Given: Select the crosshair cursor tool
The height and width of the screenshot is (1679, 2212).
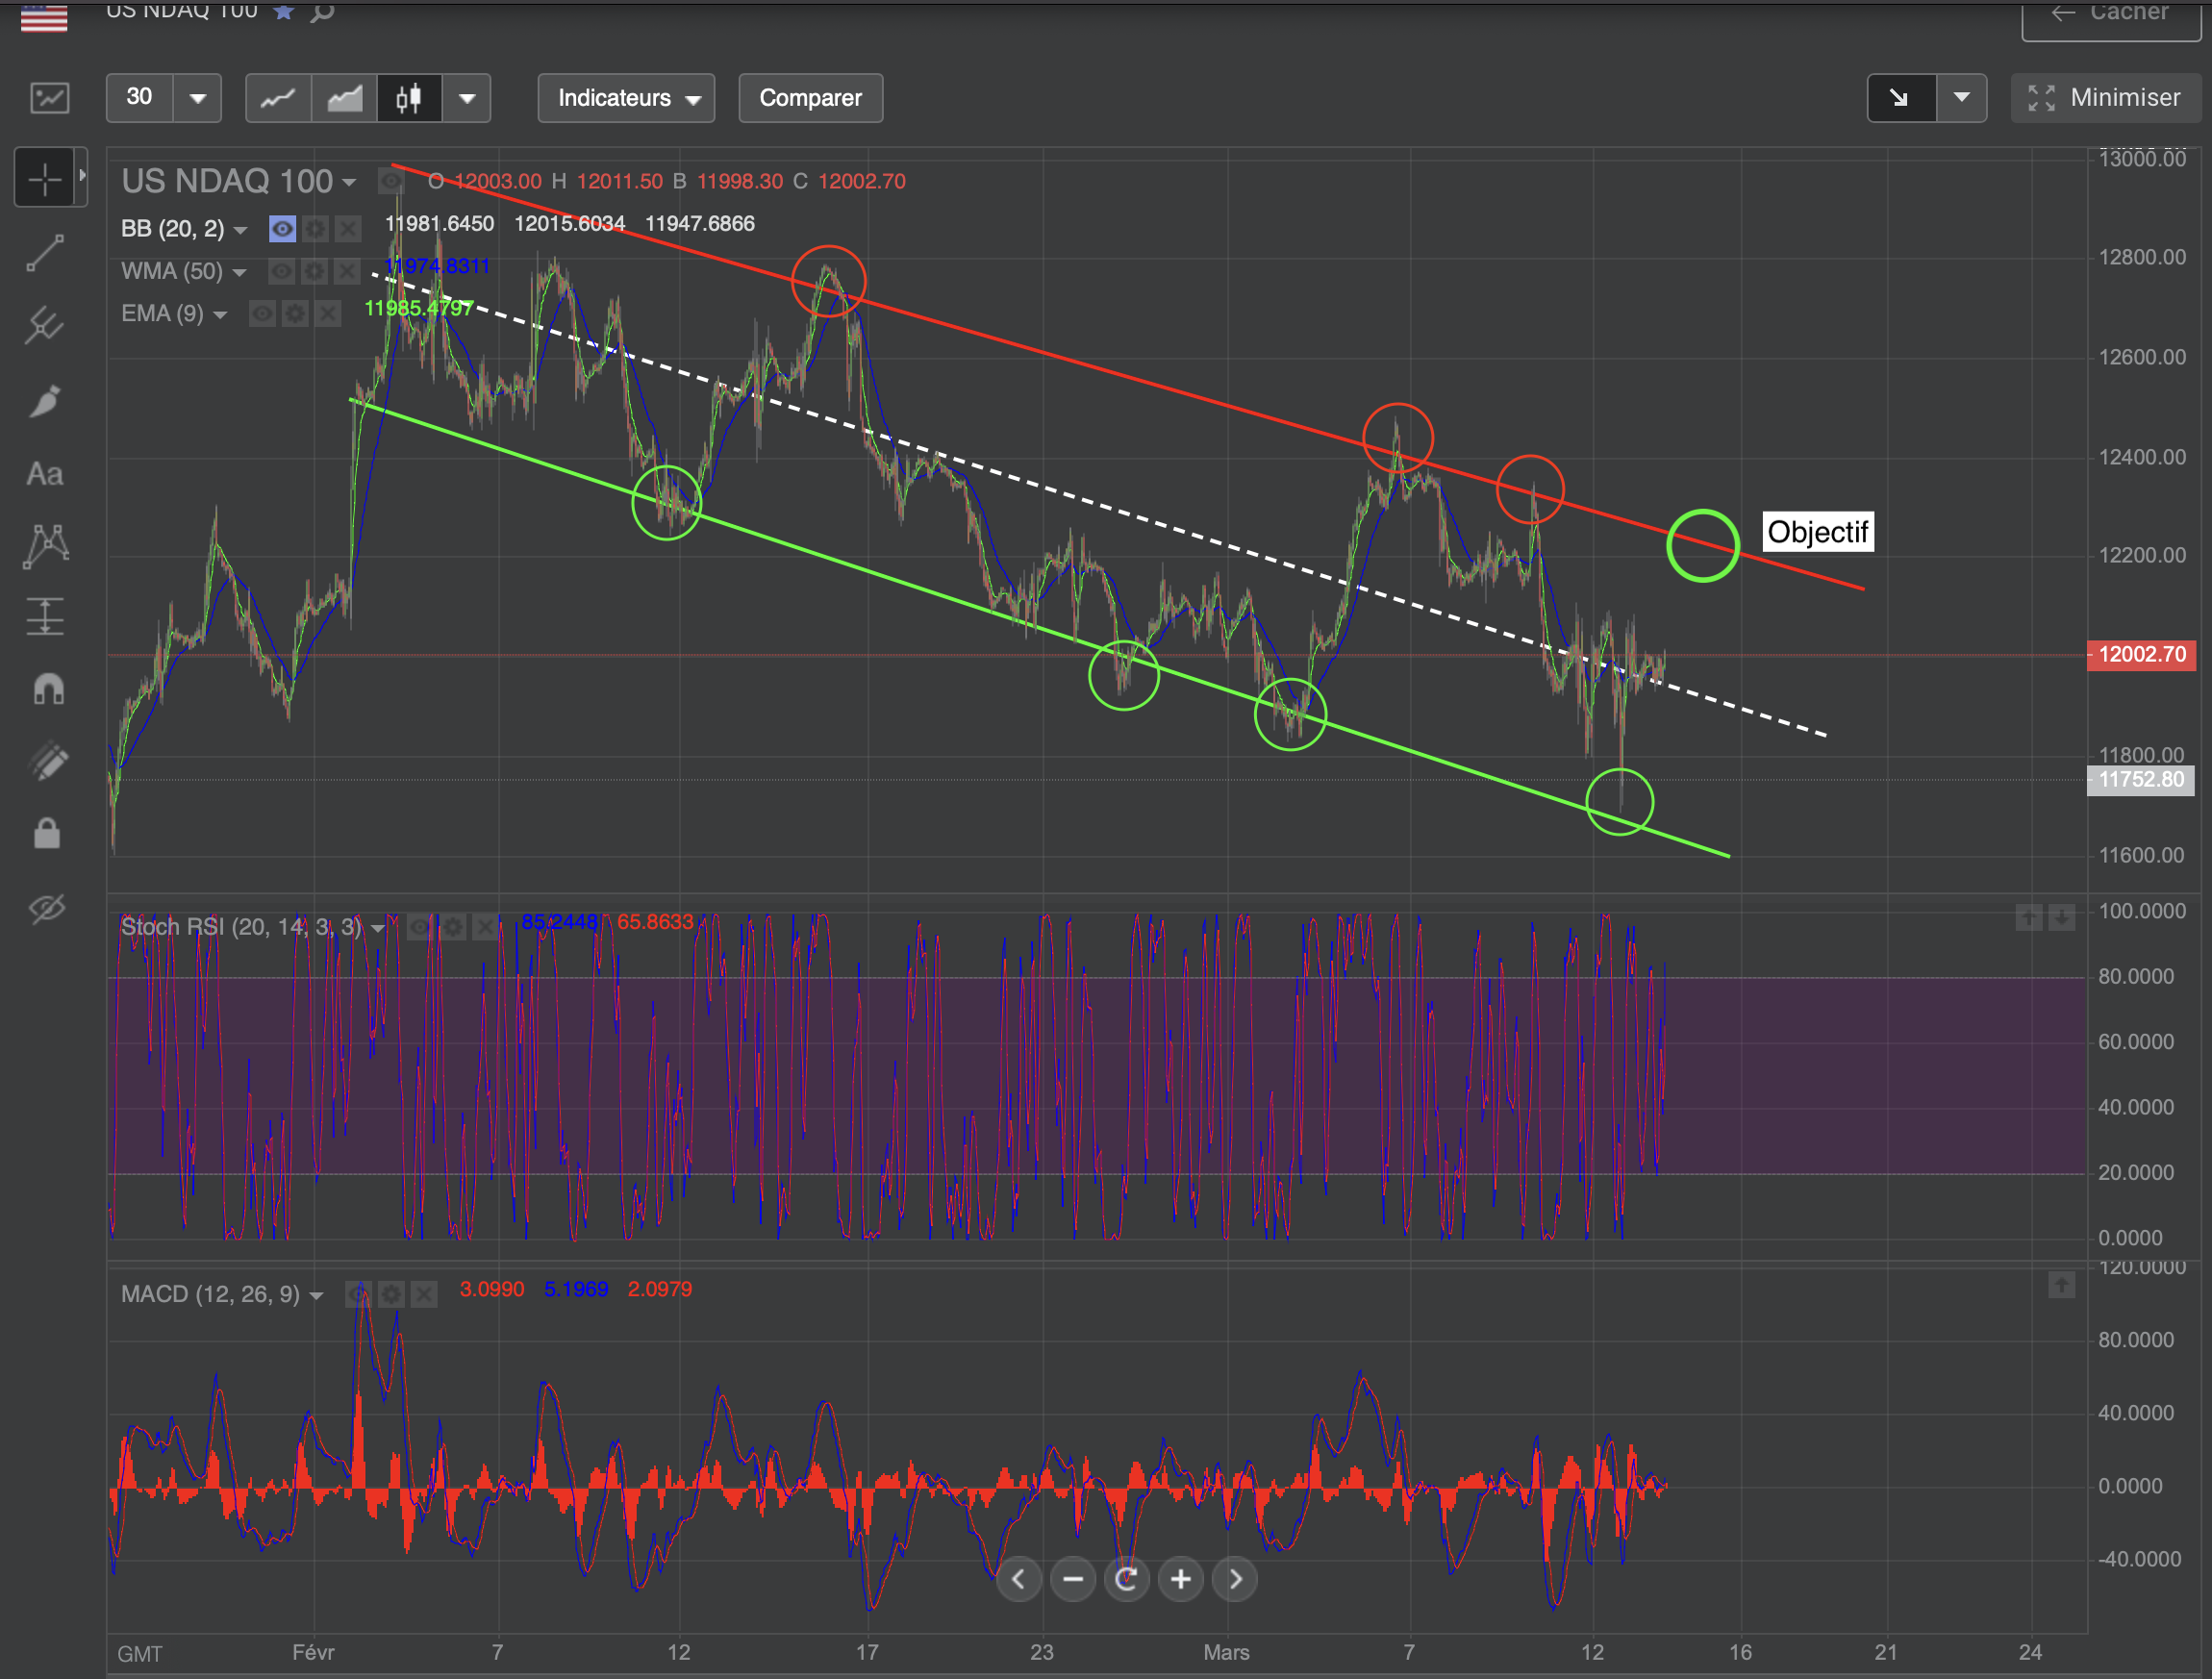Looking at the screenshot, I should tap(44, 179).
